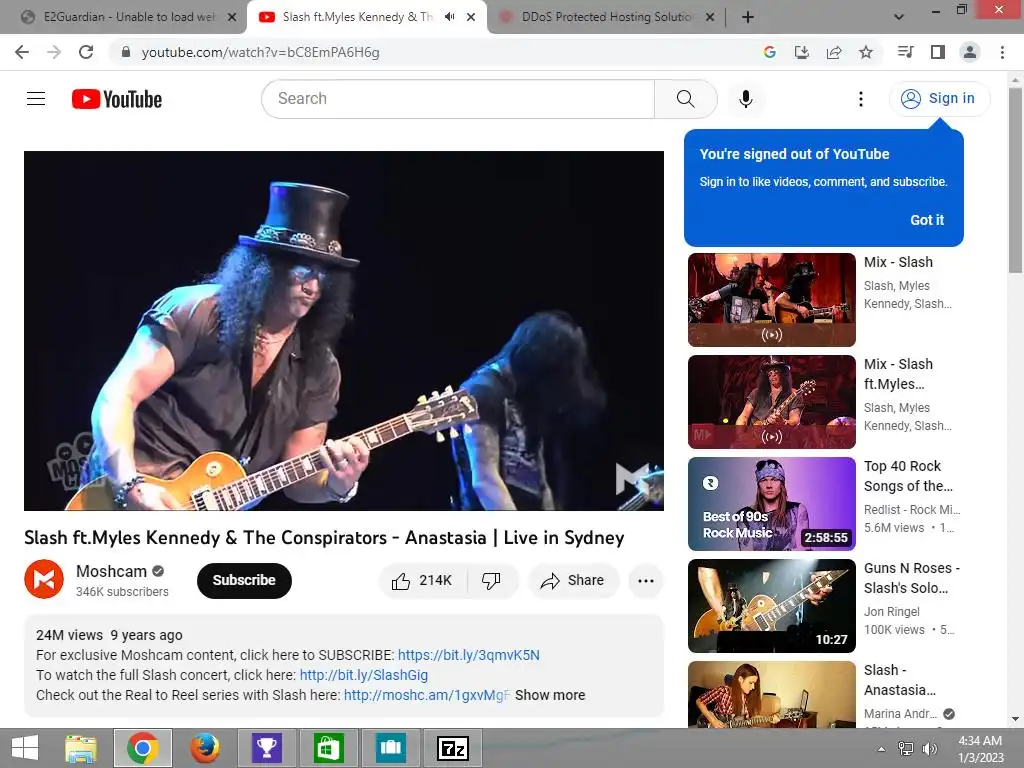Toggle Chrome side panel icon
This screenshot has height=768, width=1024.
(x=938, y=52)
